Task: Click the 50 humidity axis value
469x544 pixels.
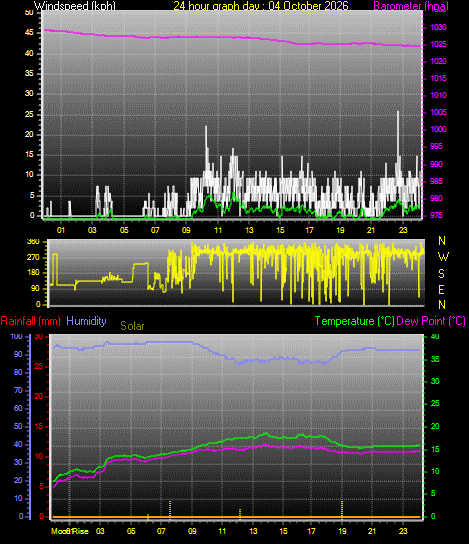Action: [x=18, y=426]
